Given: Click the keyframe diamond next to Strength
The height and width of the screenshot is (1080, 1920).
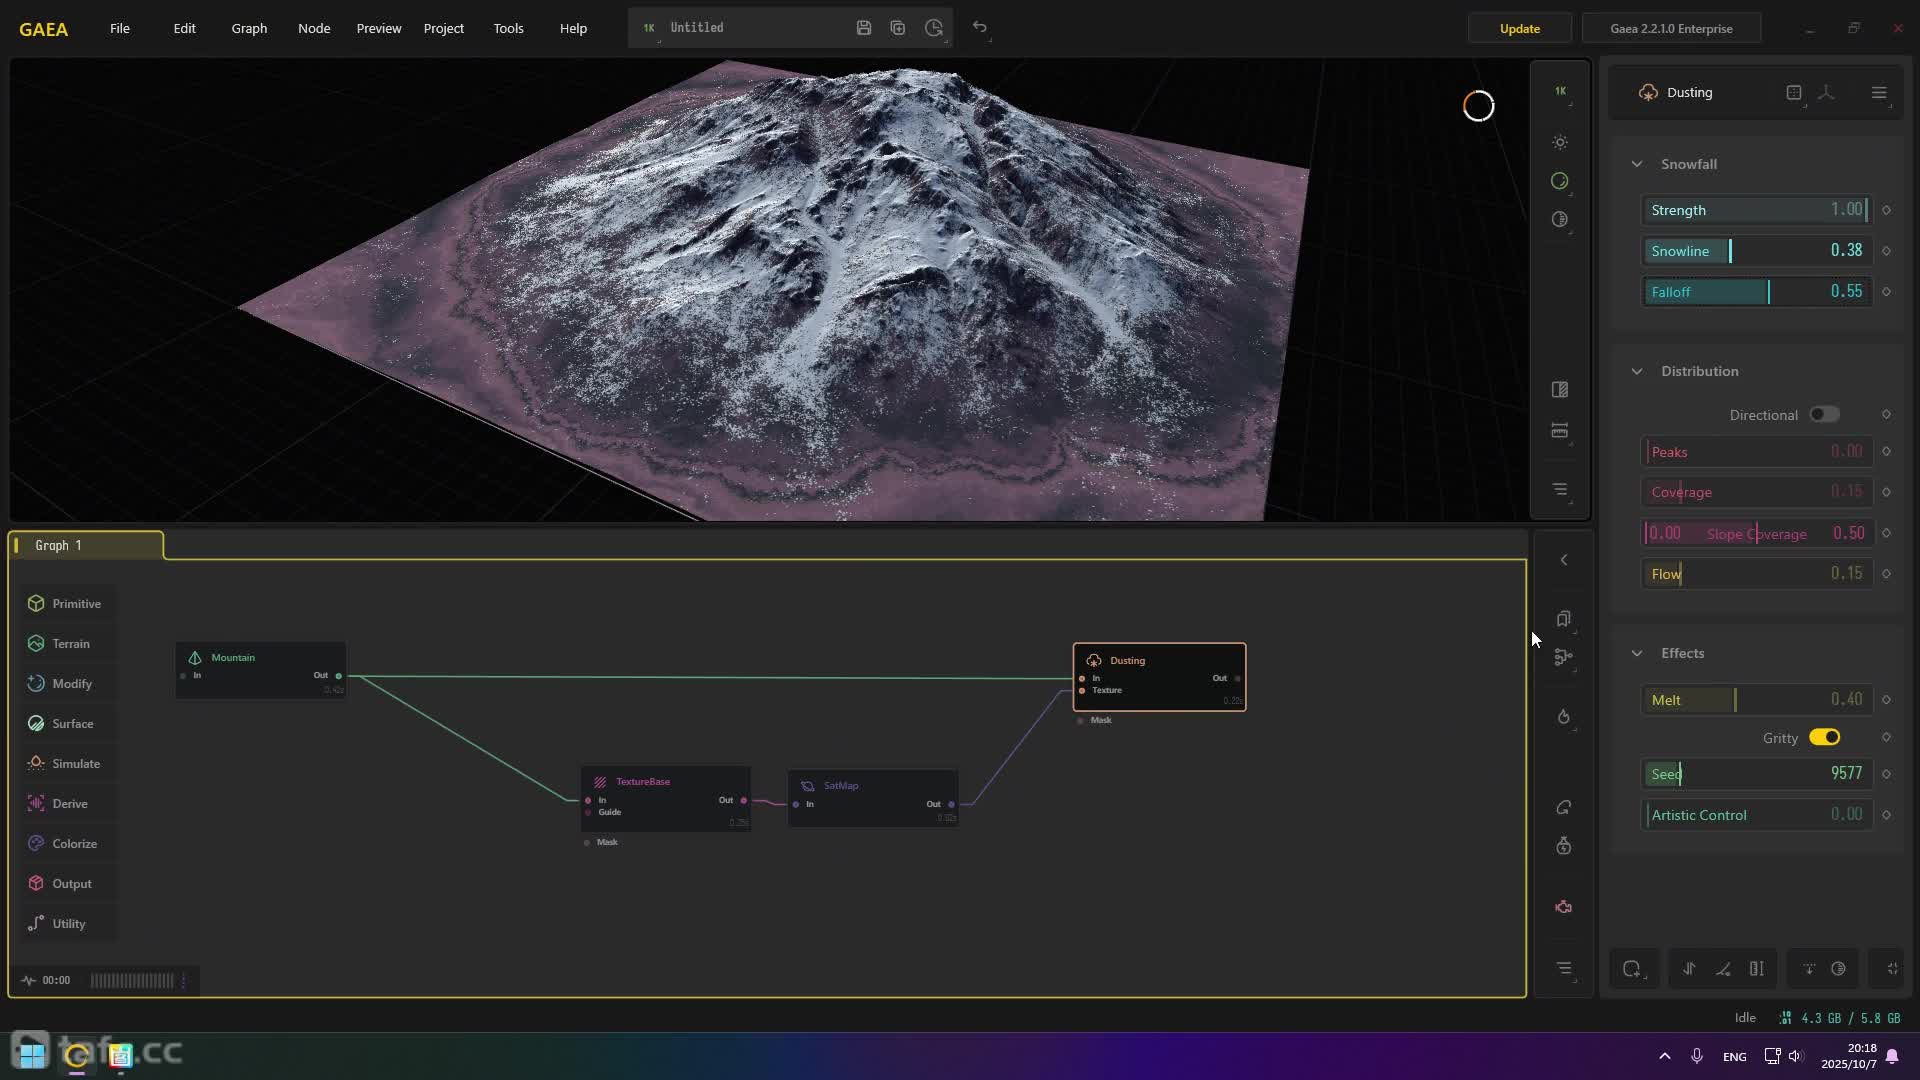Looking at the screenshot, I should coord(1886,210).
